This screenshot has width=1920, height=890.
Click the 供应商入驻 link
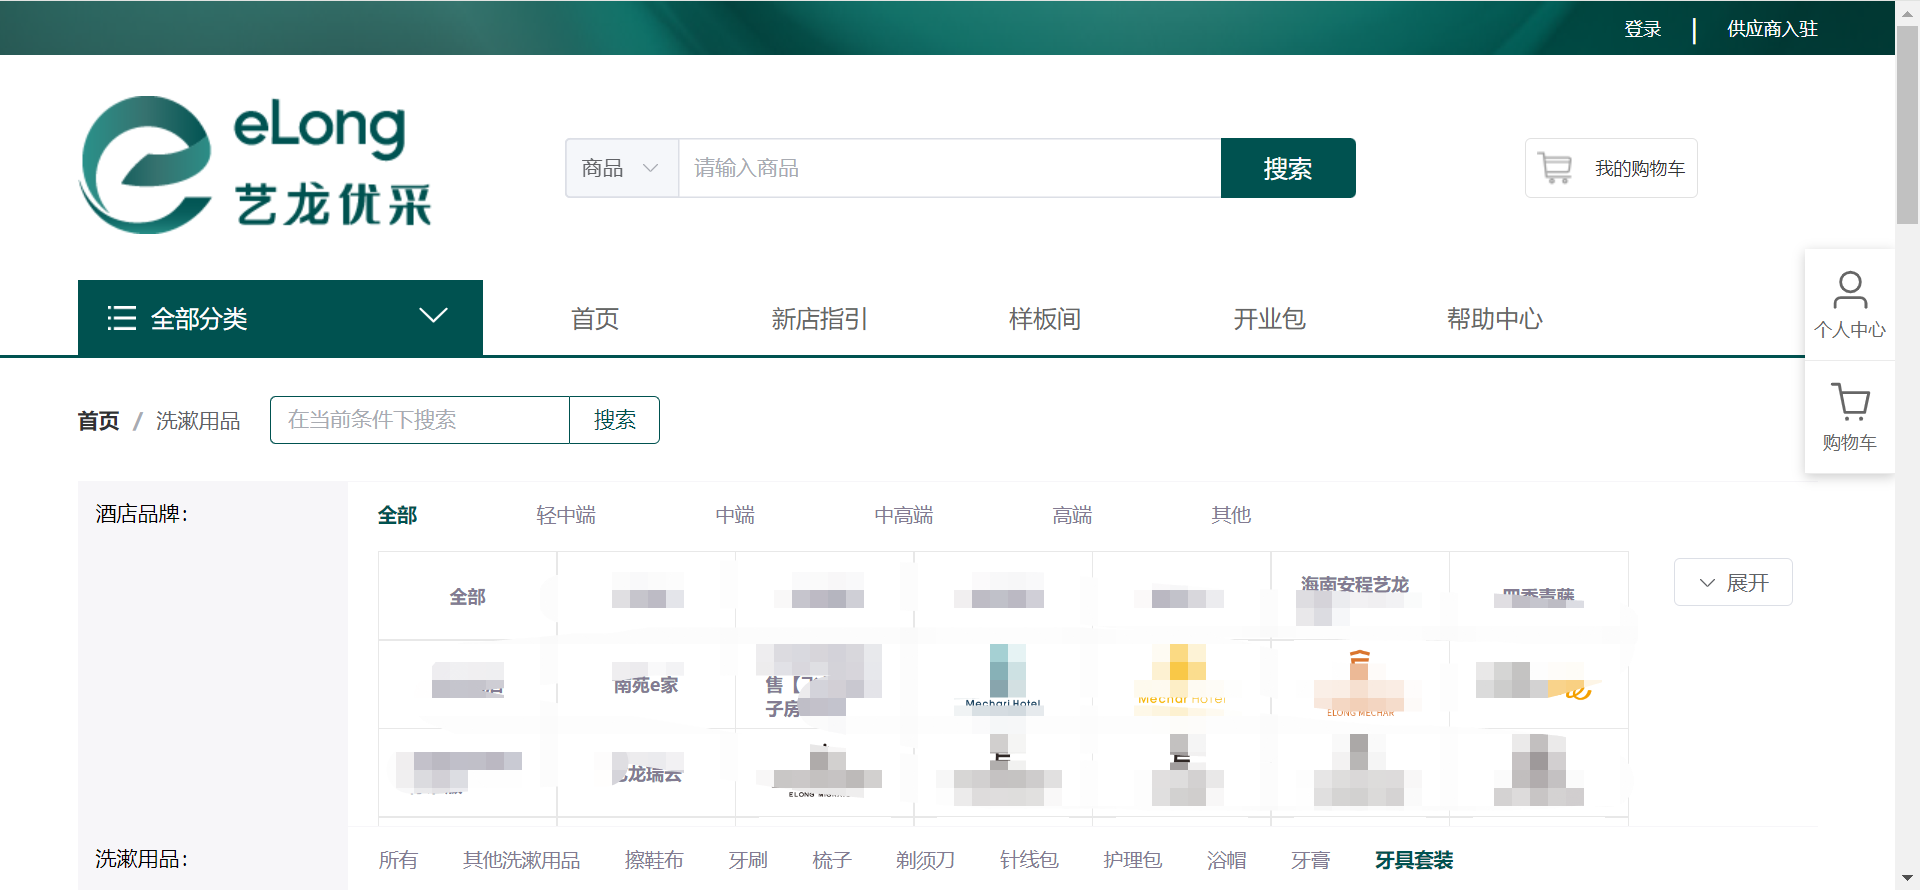(x=1773, y=29)
